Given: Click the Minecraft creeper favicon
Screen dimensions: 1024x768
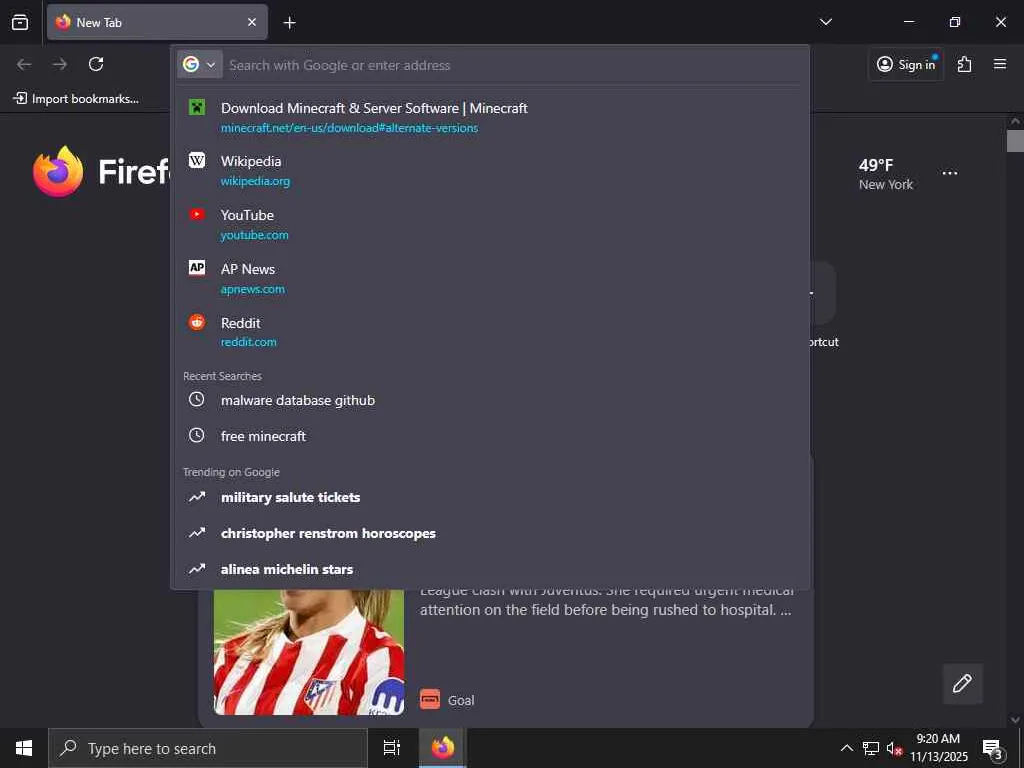Looking at the screenshot, I should coord(197,107).
